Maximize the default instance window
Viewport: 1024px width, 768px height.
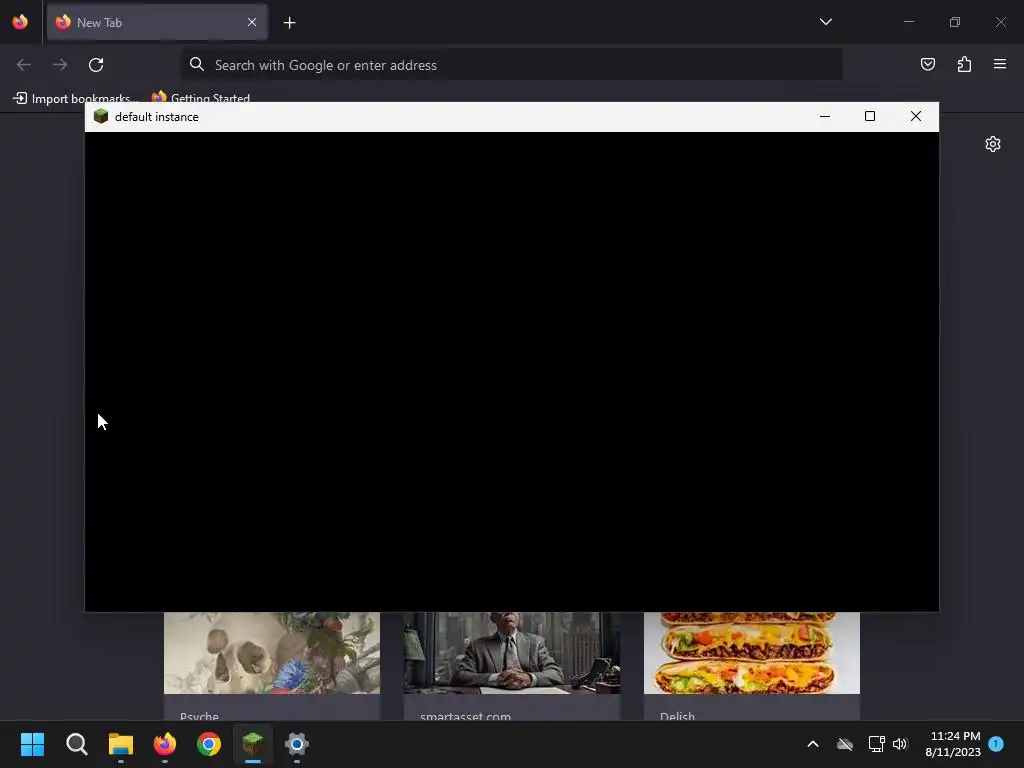[x=870, y=116]
